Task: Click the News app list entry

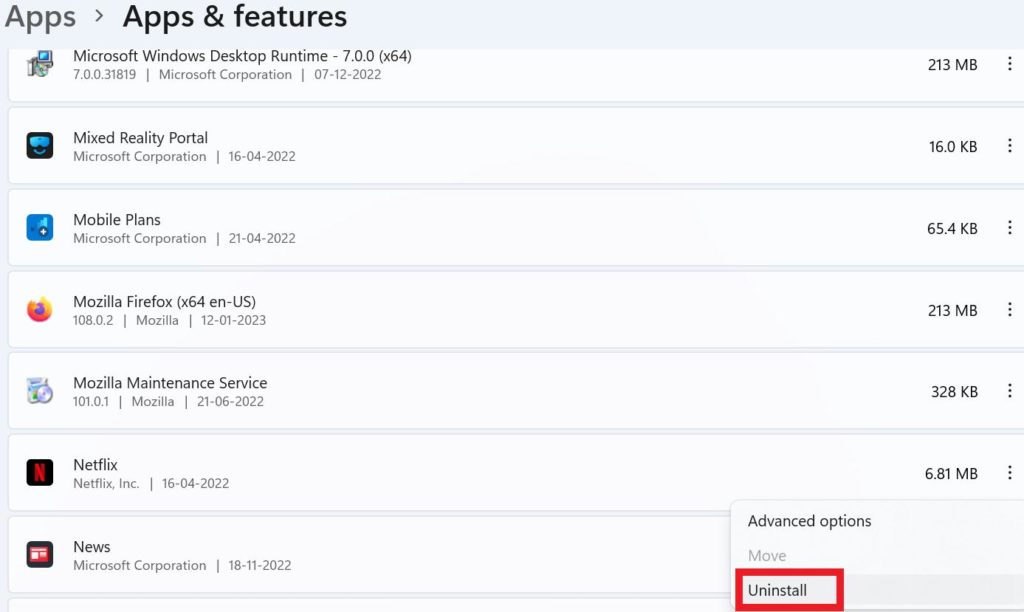Action: click(92, 547)
